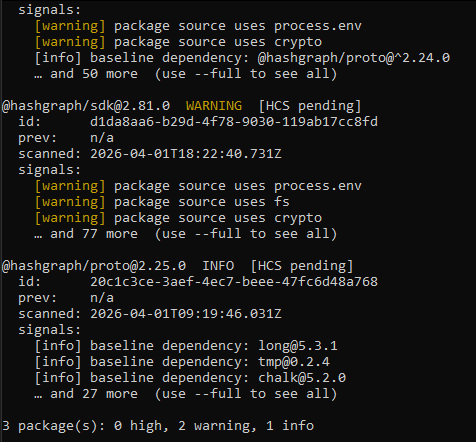476x442 pixels.
Task: Click scanned time '2026-04-01T09:19:46.031Z'
Action: pos(186,314)
